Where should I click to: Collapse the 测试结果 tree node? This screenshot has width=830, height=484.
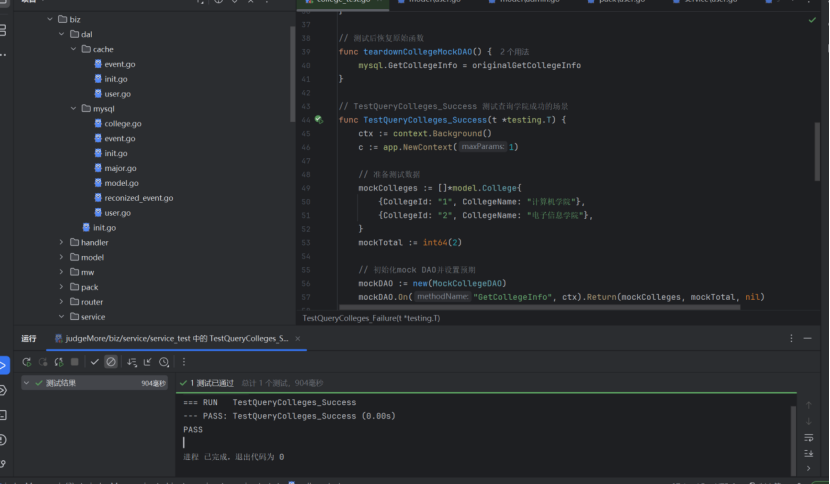point(26,383)
